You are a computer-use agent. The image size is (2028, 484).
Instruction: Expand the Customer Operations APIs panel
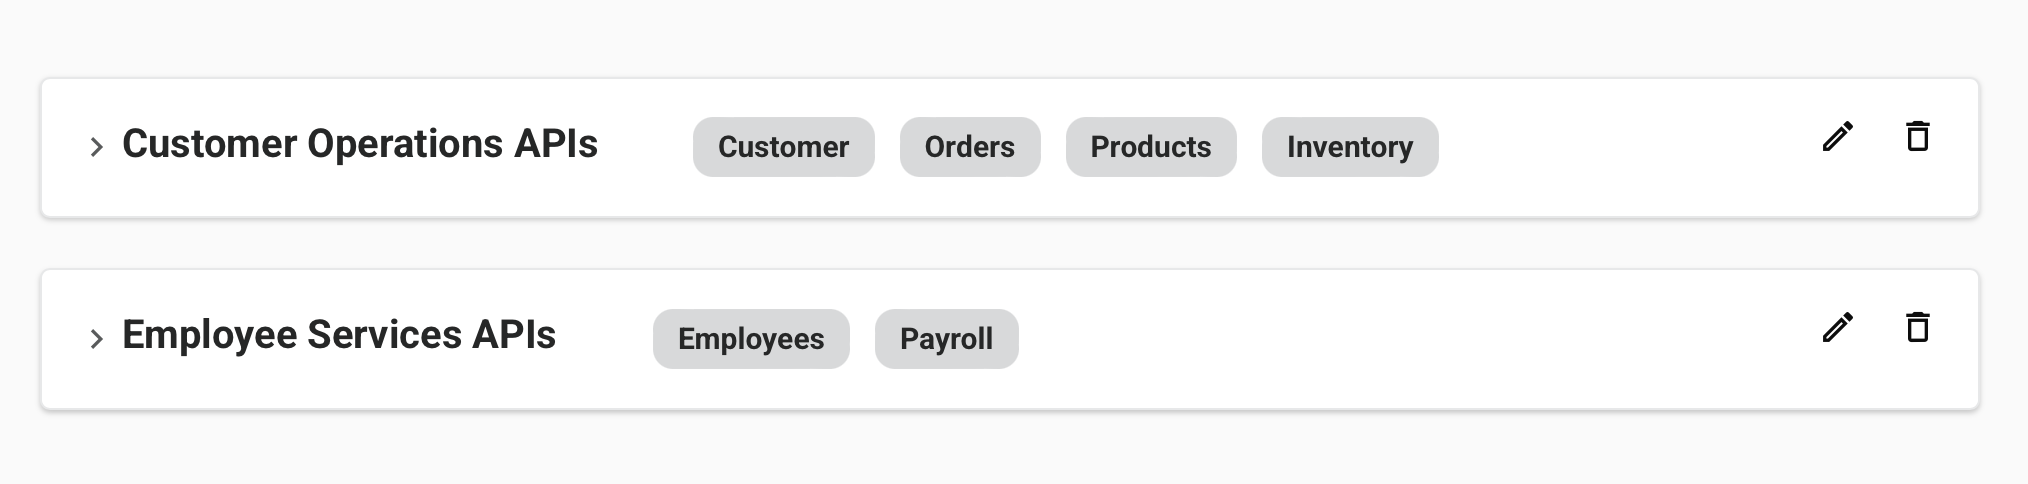click(x=96, y=148)
